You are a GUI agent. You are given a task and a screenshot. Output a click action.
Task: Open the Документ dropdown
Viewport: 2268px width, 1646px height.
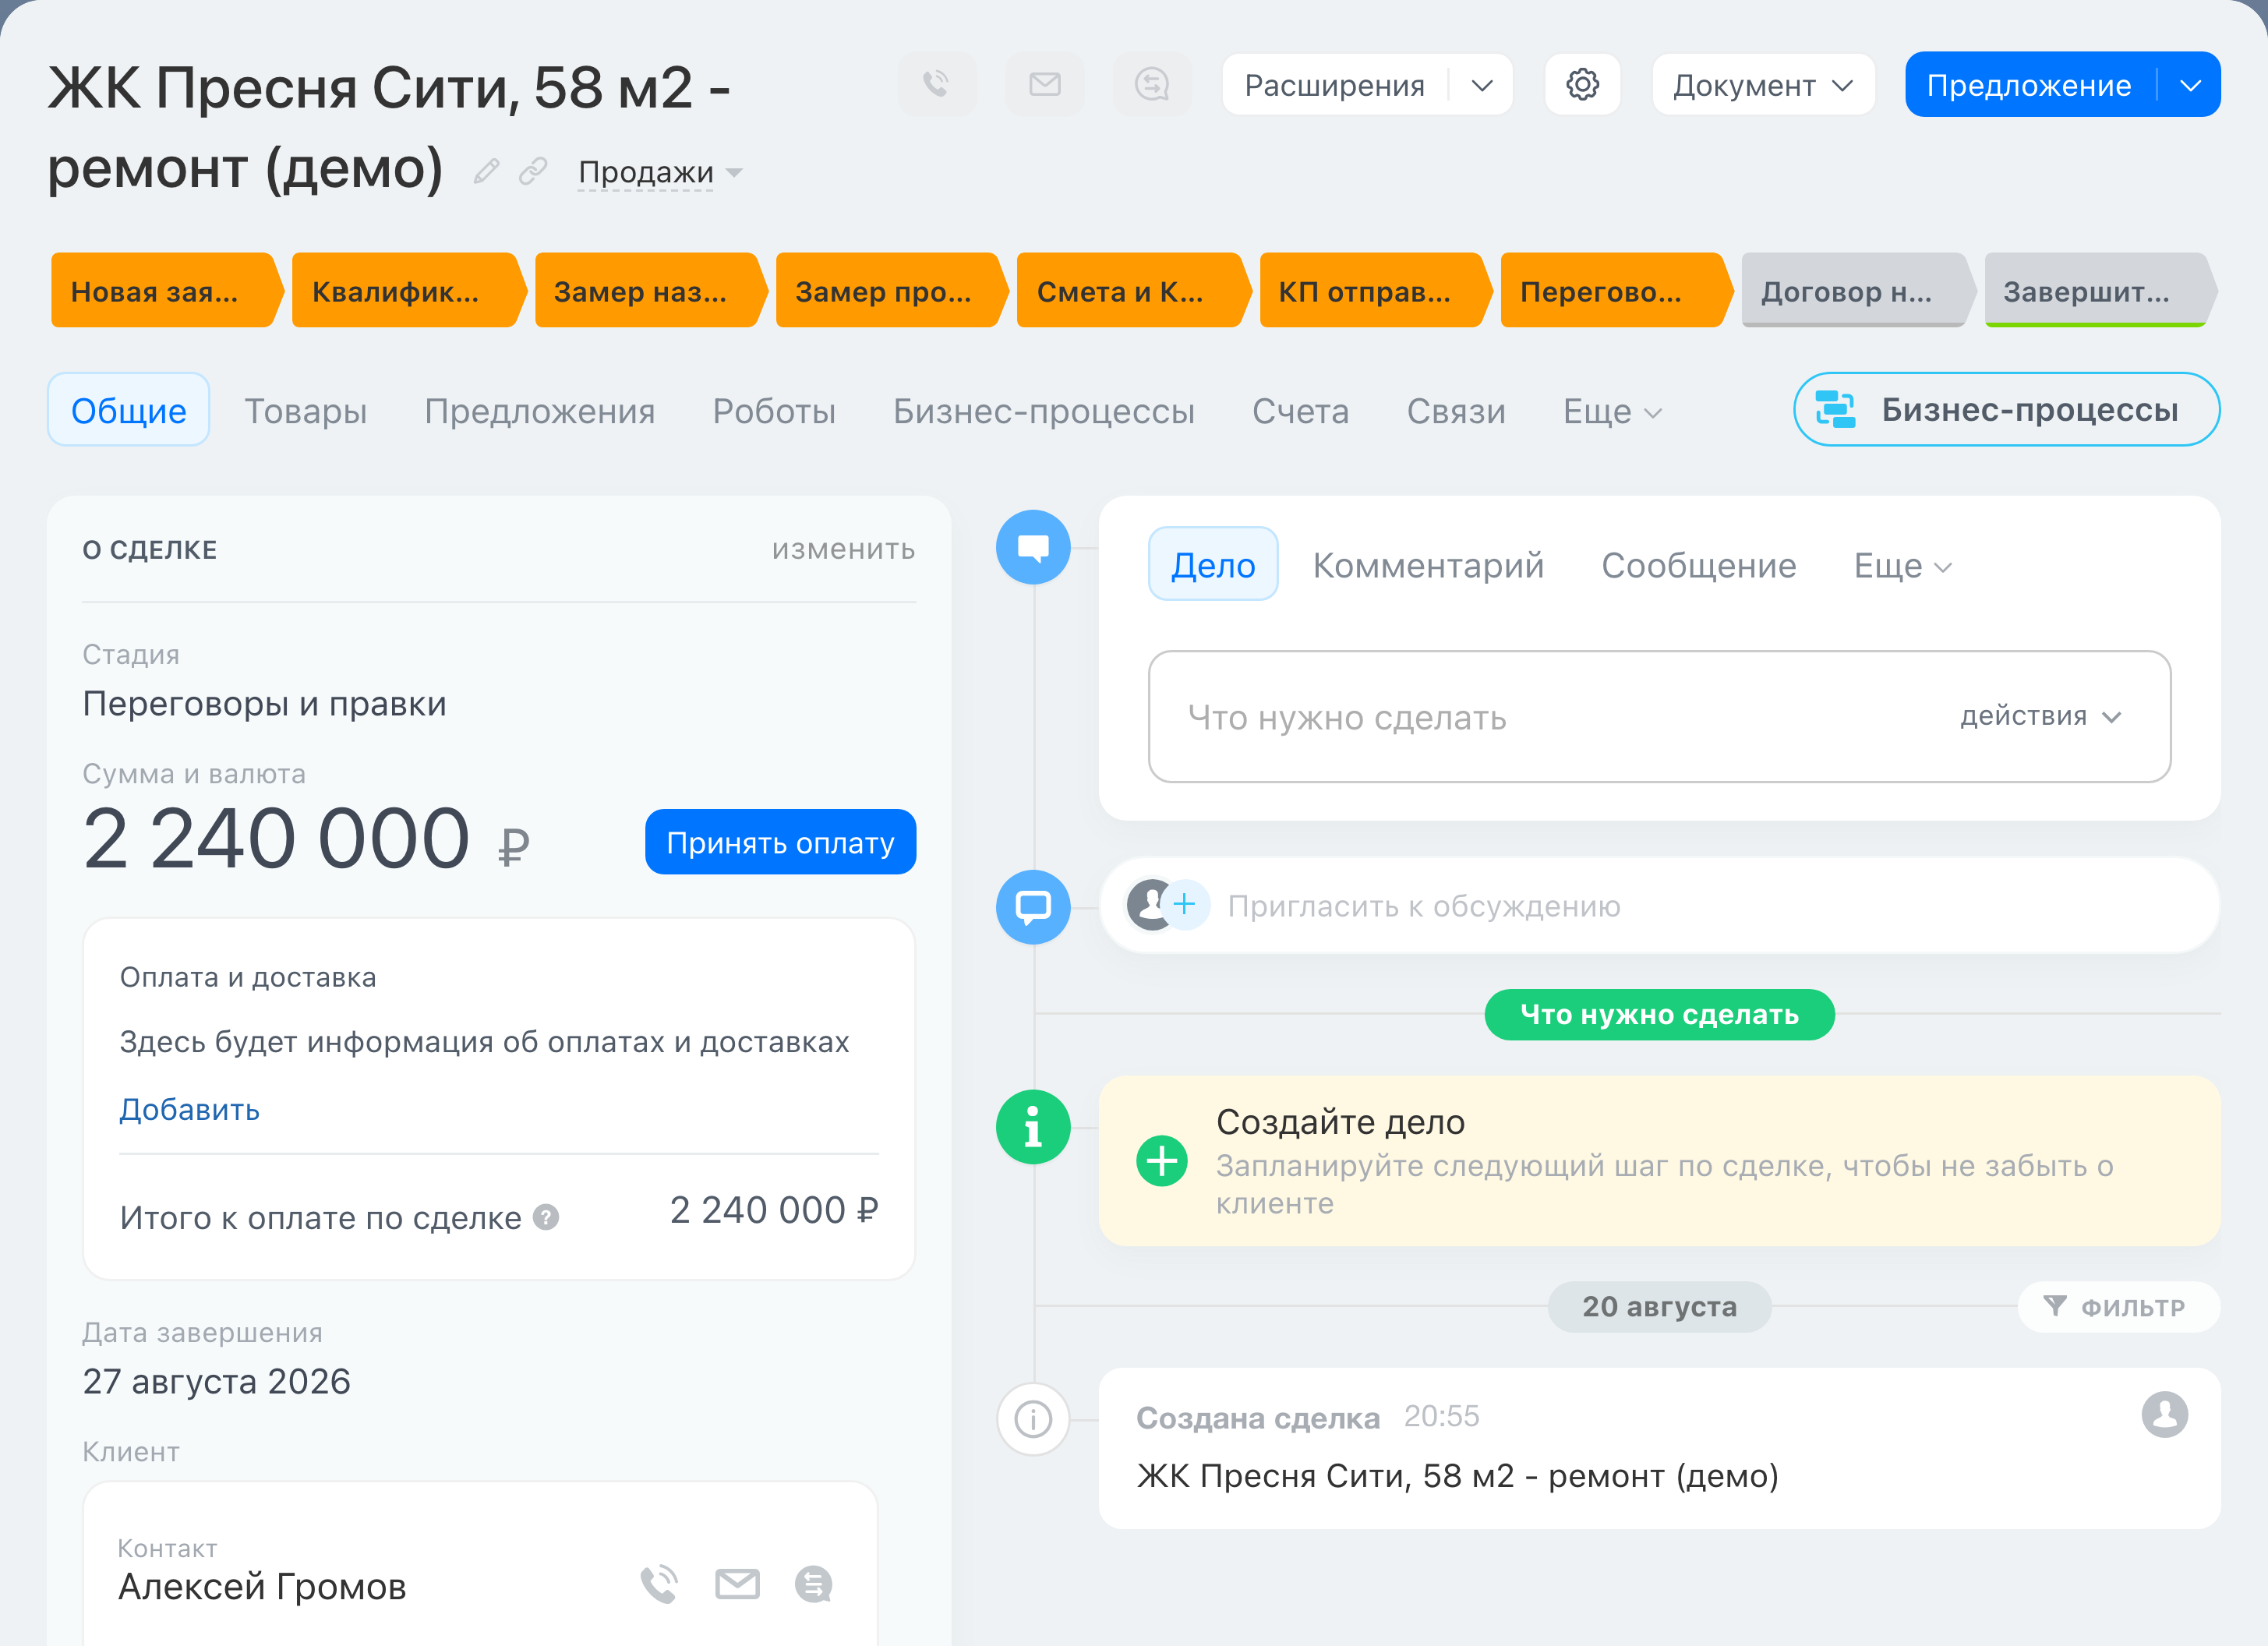[1763, 85]
